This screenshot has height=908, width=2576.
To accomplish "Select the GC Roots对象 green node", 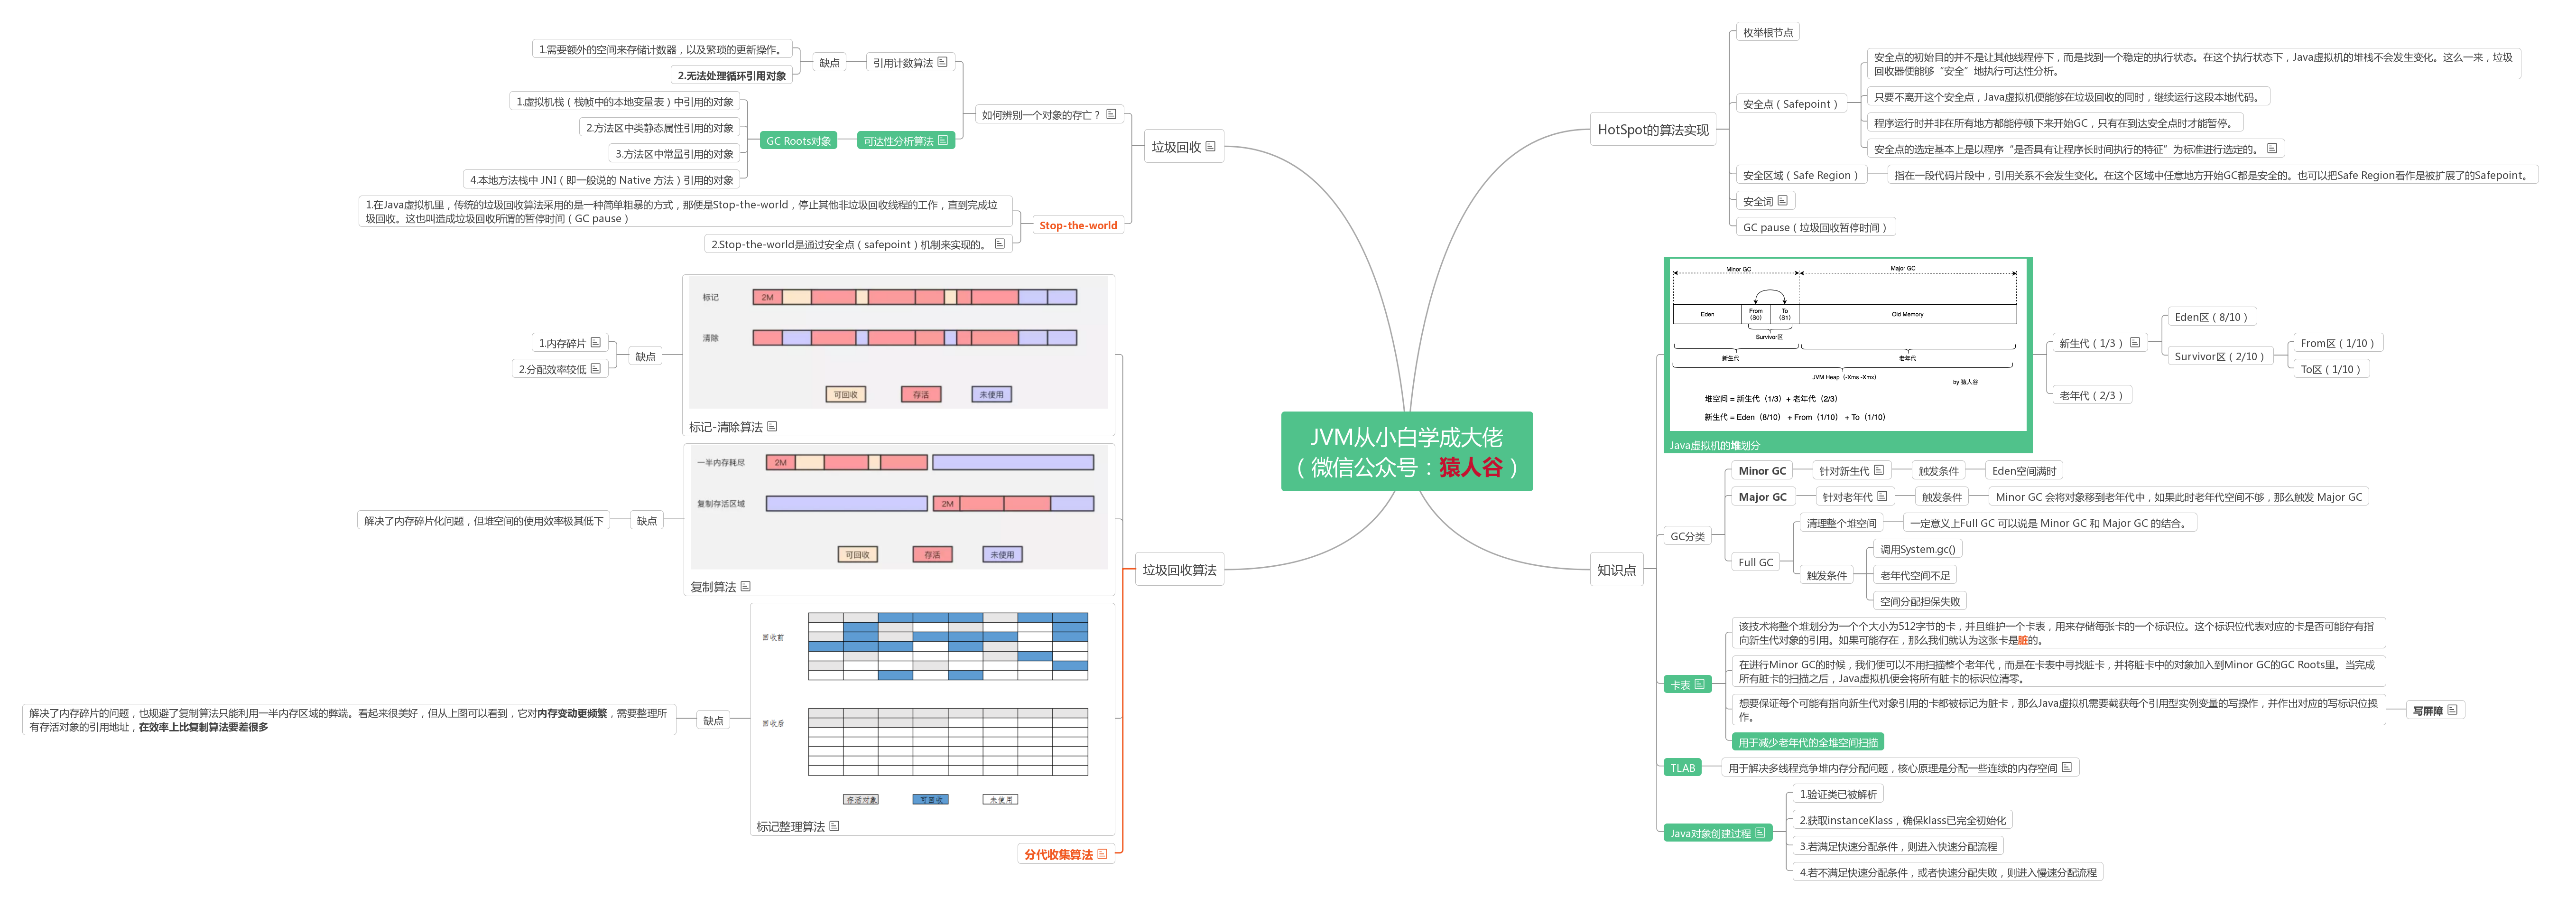I will (x=798, y=141).
